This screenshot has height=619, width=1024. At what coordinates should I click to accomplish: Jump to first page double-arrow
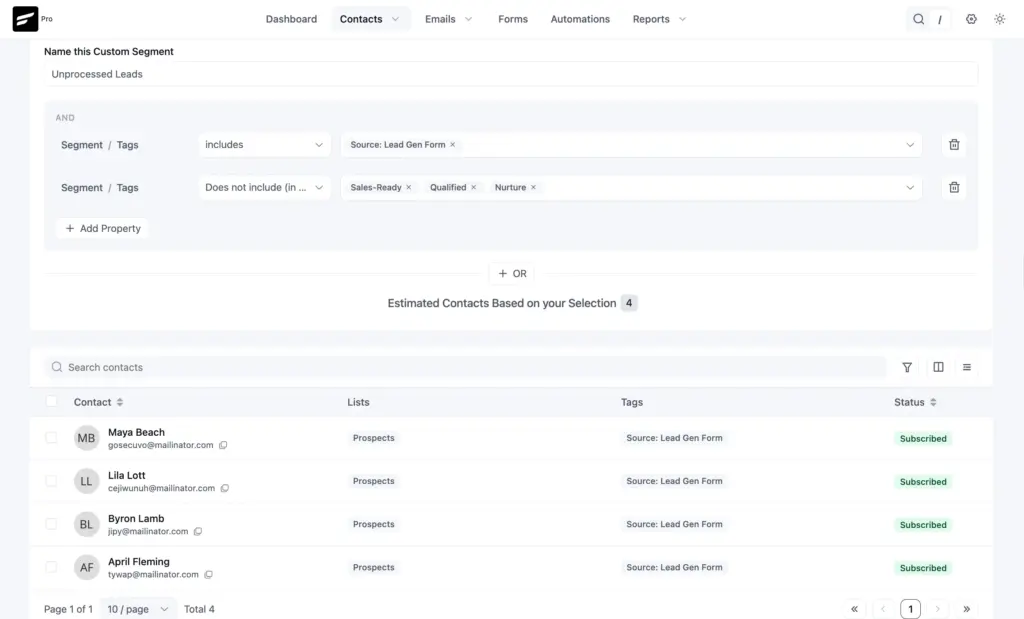pyautogui.click(x=854, y=609)
